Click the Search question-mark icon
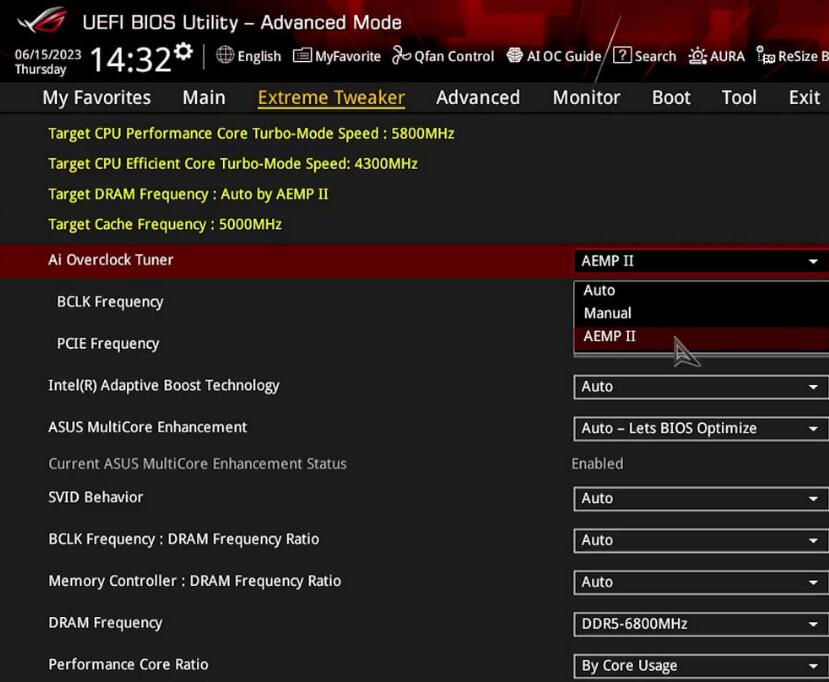This screenshot has height=682, width=829. pyautogui.click(x=622, y=55)
